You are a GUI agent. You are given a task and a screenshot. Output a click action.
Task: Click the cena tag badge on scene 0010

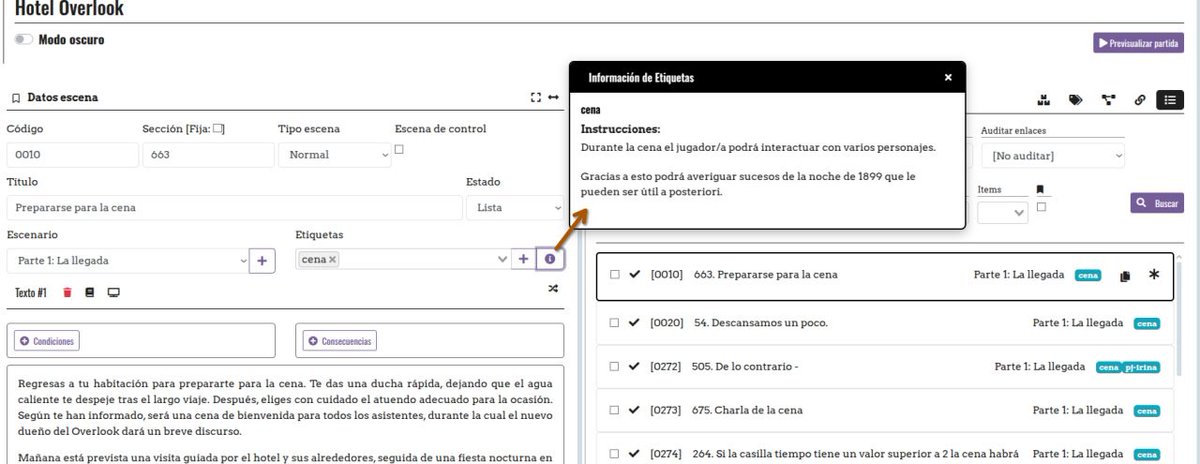(x=1088, y=275)
